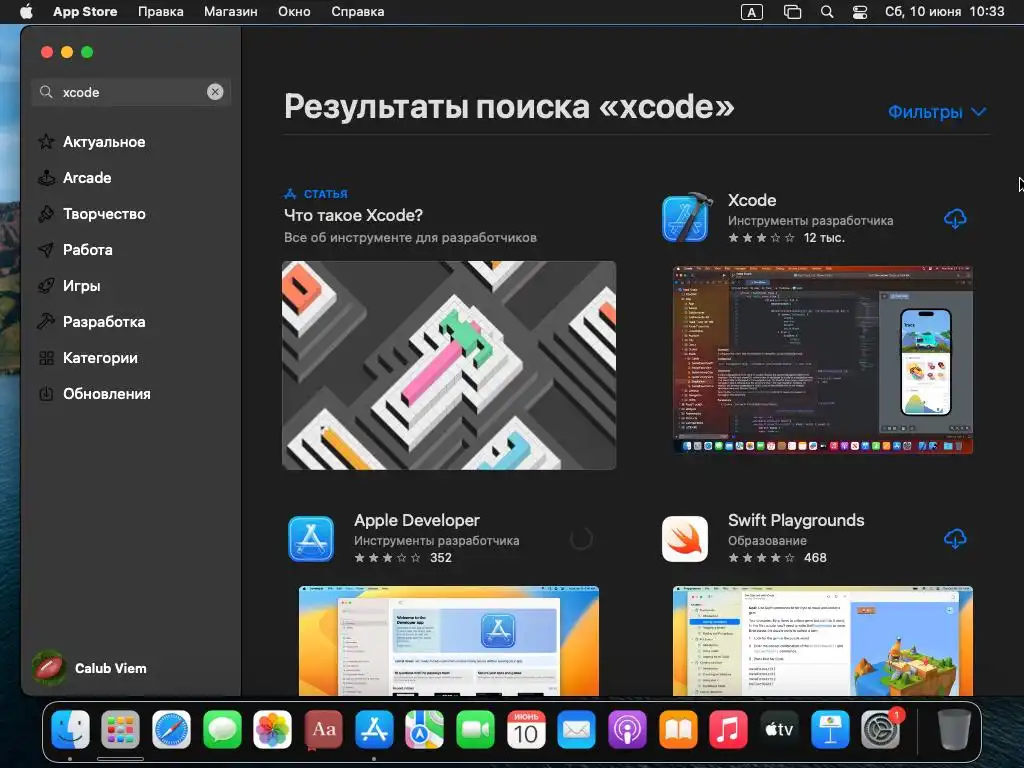Open the App Store menu
Image resolution: width=1024 pixels, height=768 pixels.
point(85,12)
